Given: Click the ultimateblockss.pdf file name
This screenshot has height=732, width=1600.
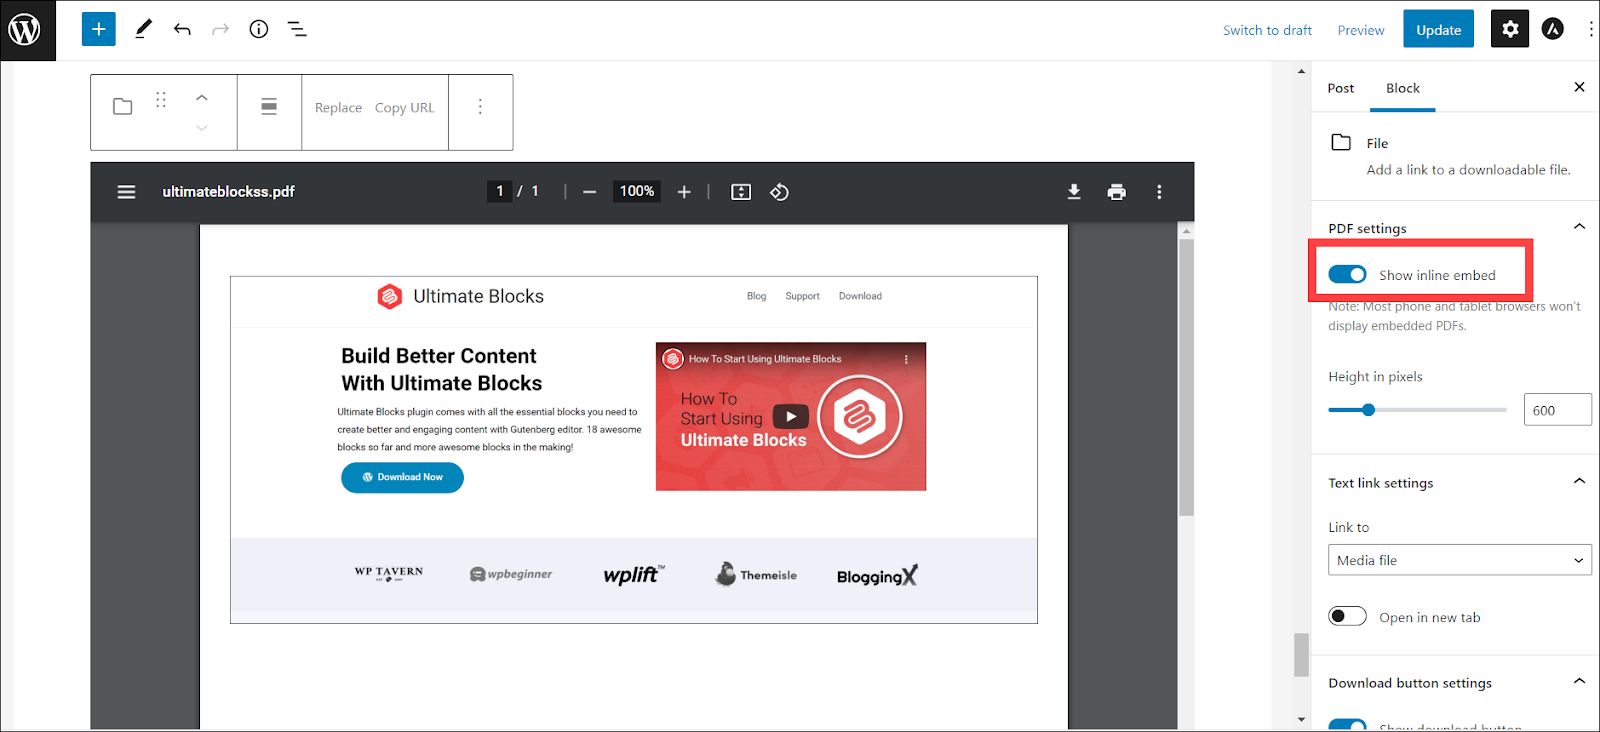Looking at the screenshot, I should click(229, 192).
